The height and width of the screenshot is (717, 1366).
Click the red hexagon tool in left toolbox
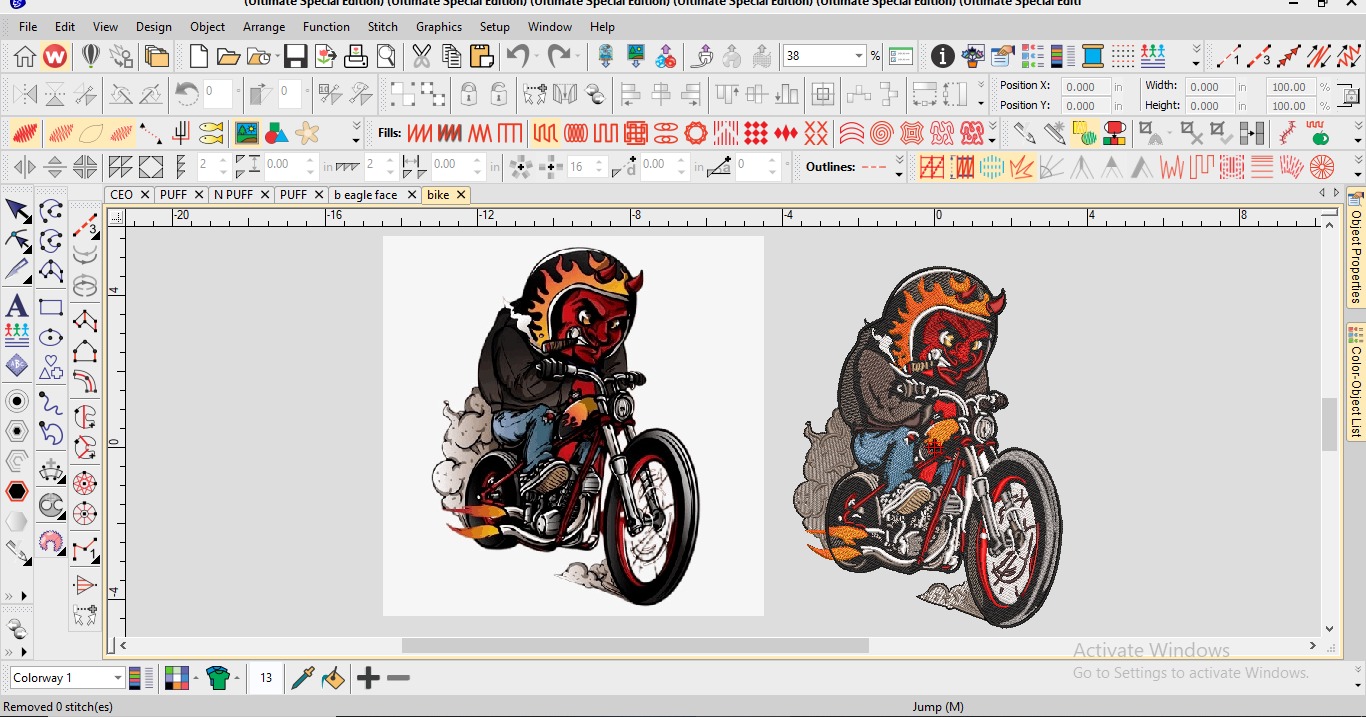(17, 491)
